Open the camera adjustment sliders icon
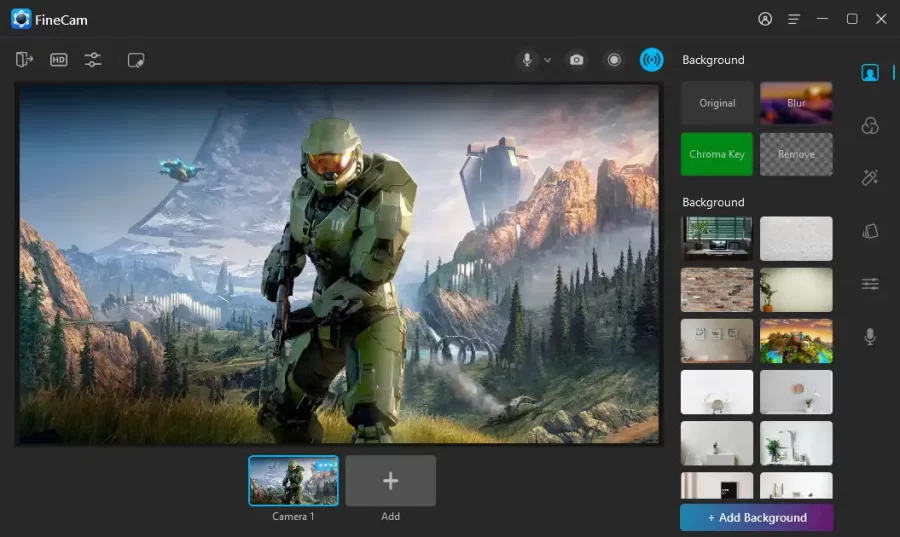900x537 pixels. (93, 60)
